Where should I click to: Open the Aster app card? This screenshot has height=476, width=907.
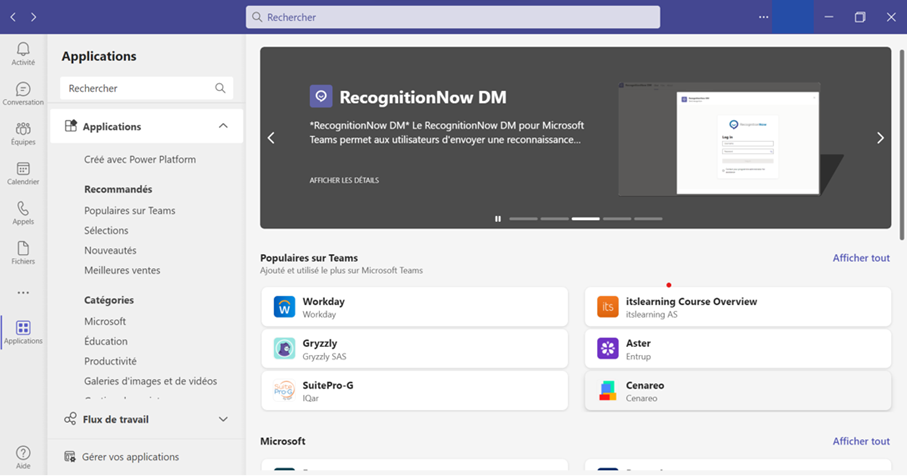[x=738, y=349]
